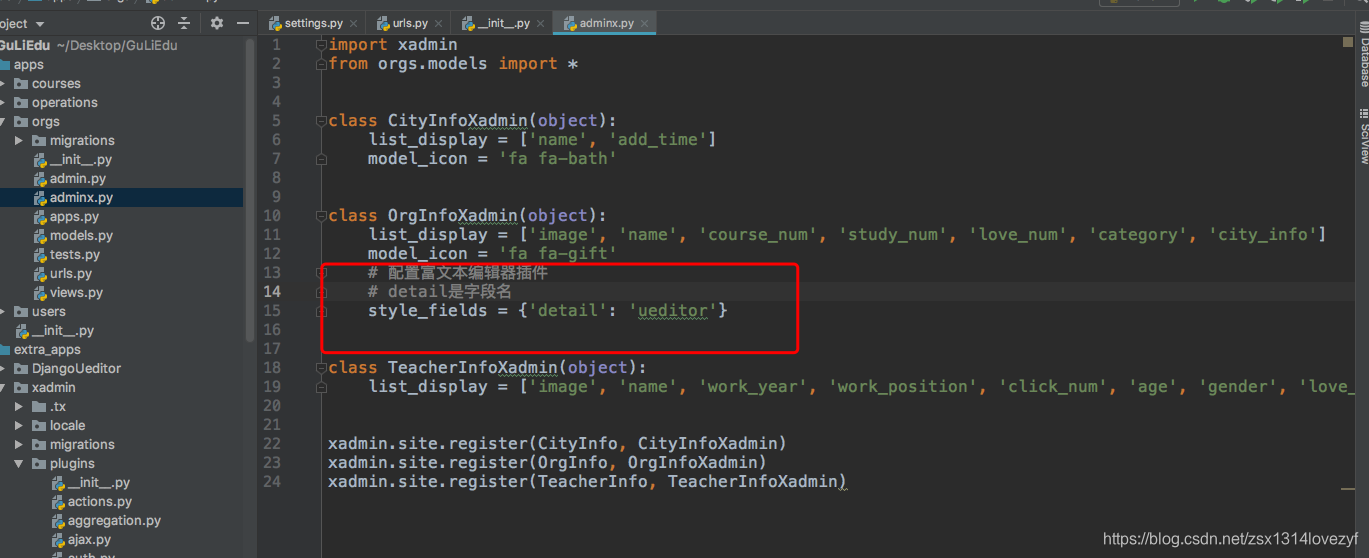Expand the locale folder
The height and width of the screenshot is (558, 1369).
(x=19, y=426)
